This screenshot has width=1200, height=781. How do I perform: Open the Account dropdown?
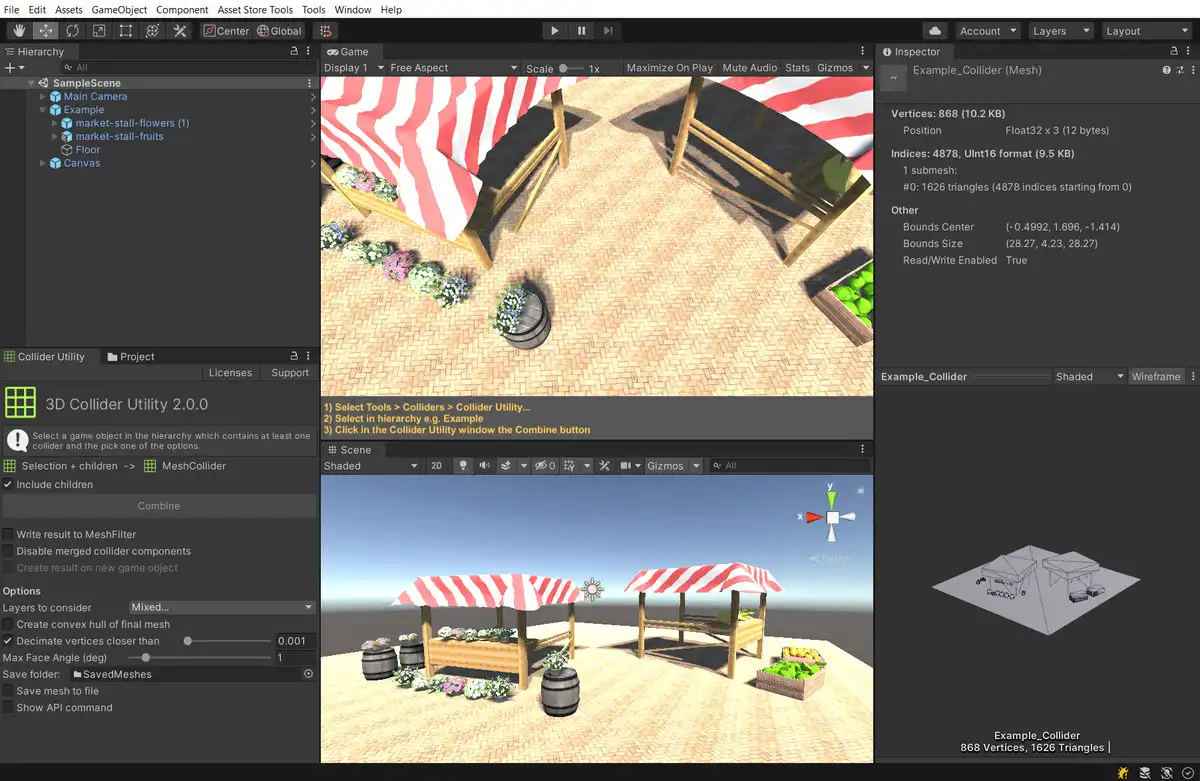tap(988, 31)
